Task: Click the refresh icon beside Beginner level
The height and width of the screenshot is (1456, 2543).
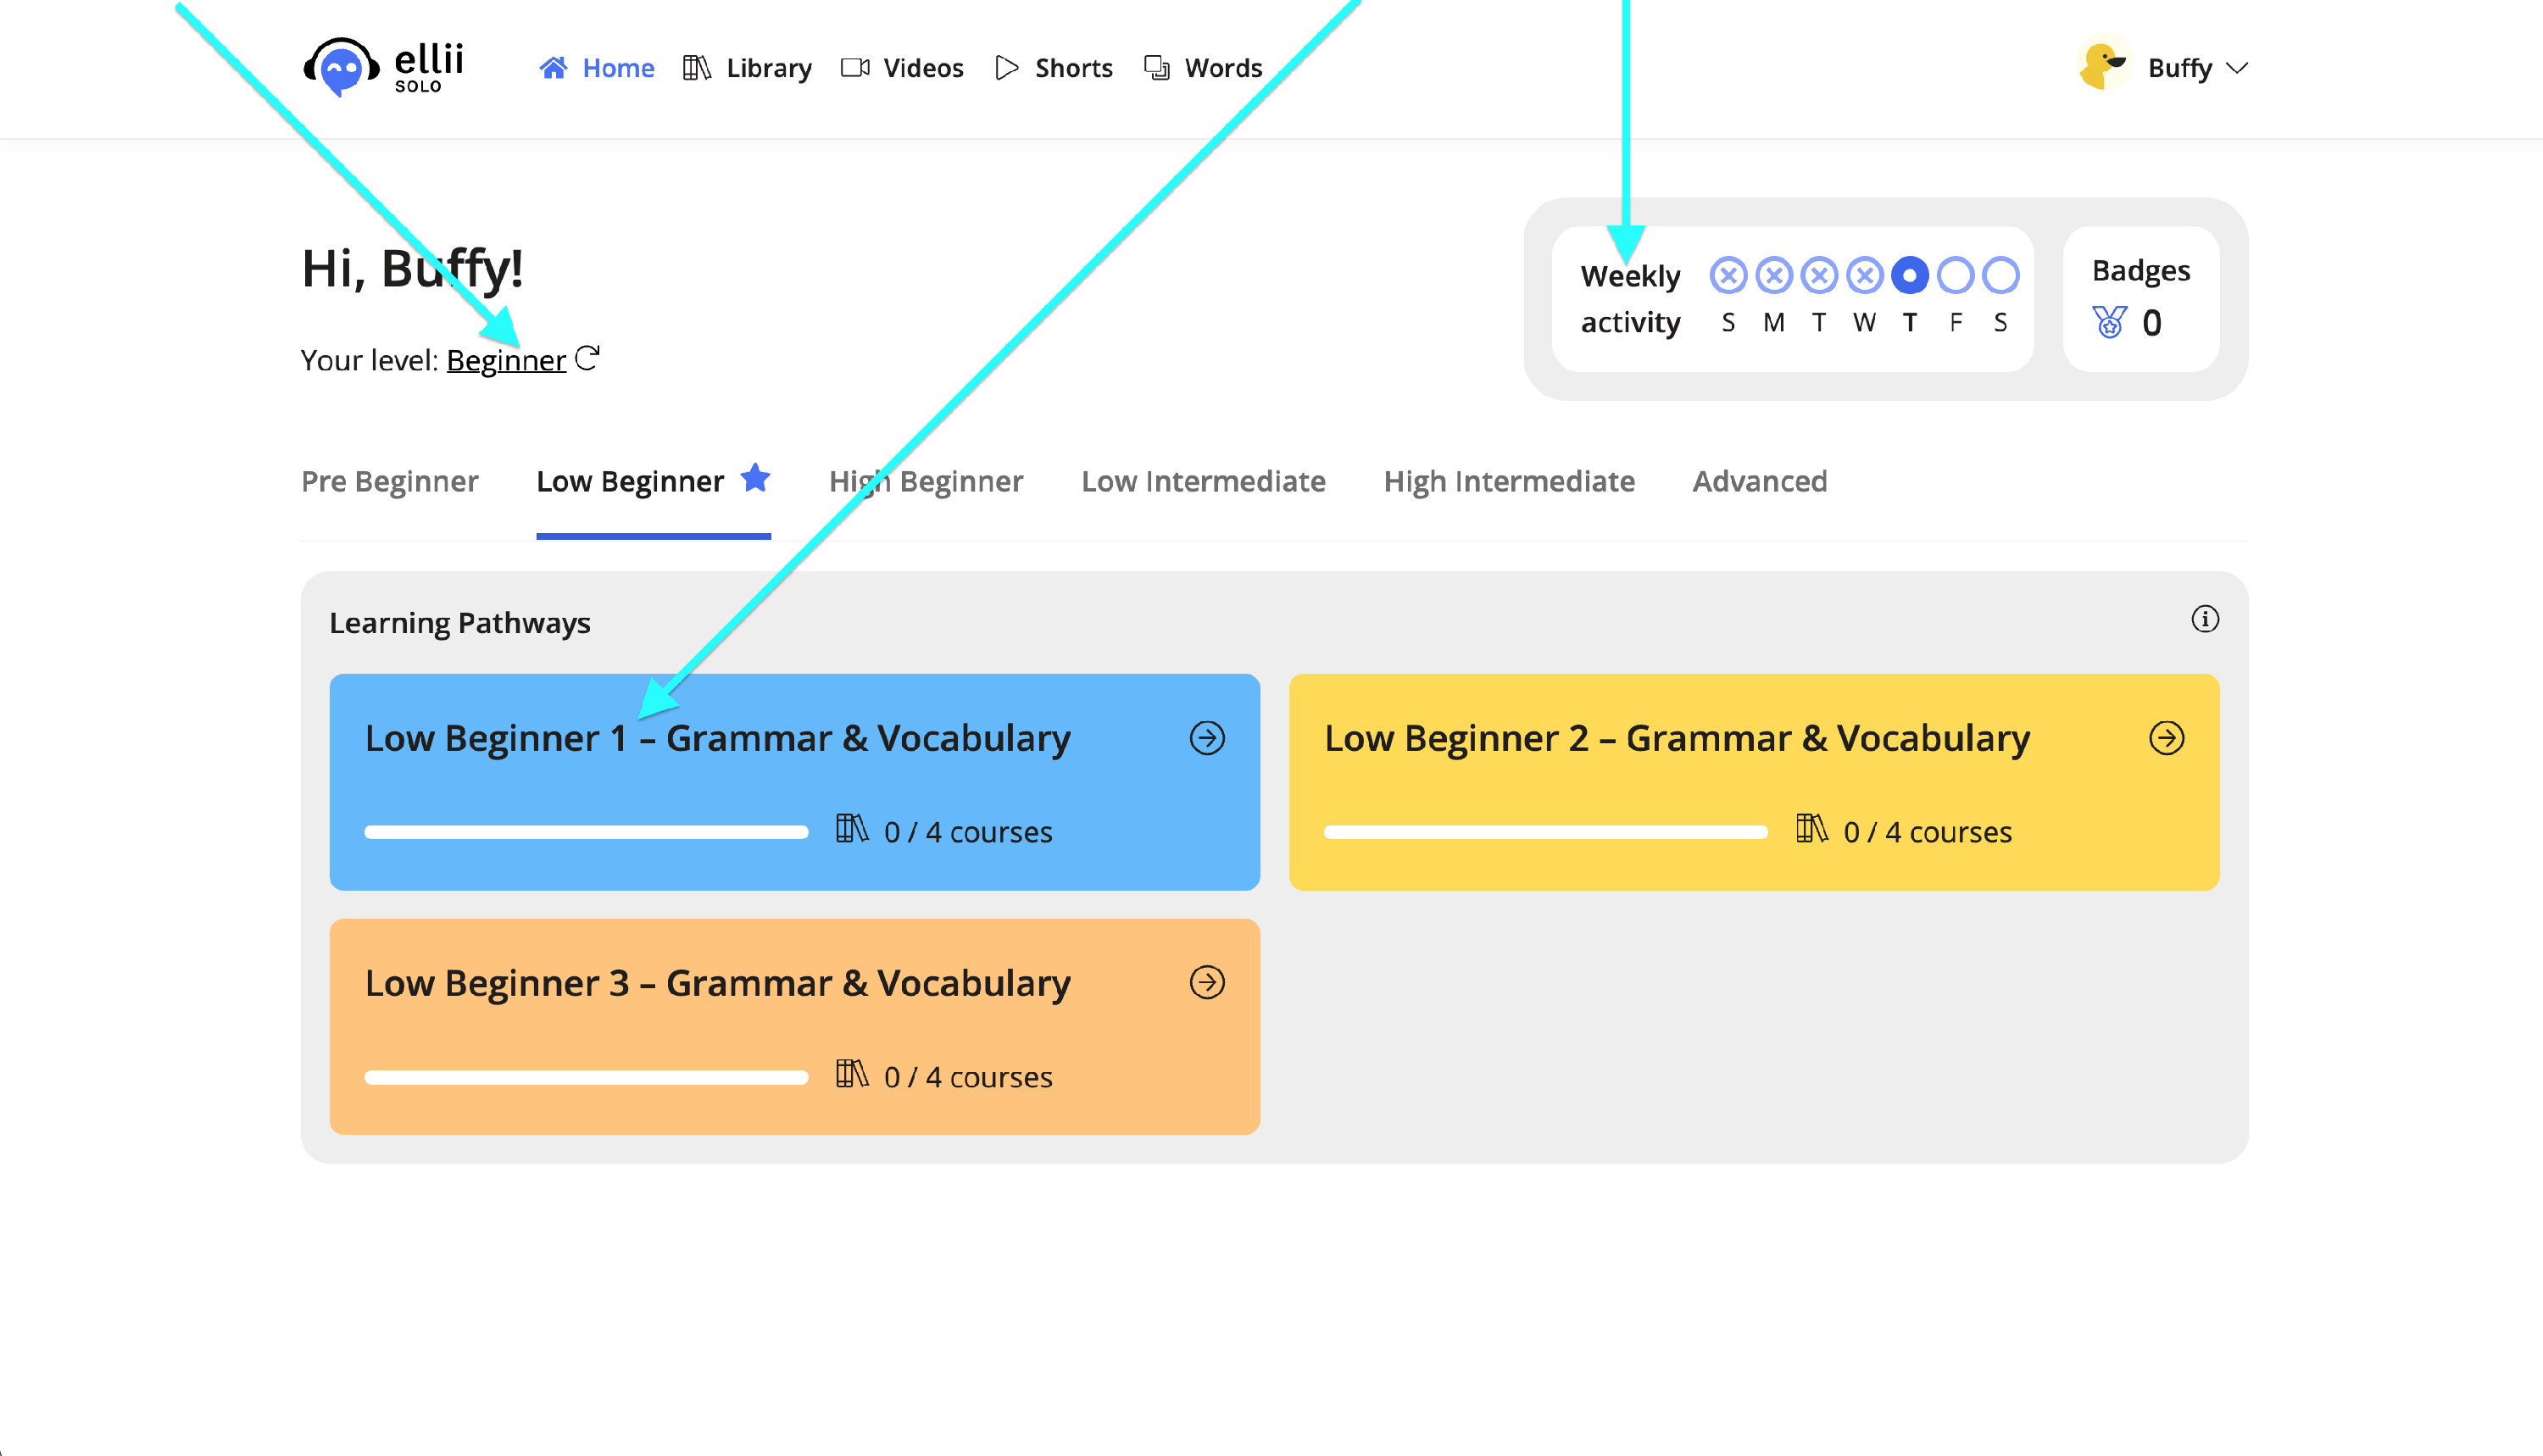Action: pyautogui.click(x=588, y=358)
